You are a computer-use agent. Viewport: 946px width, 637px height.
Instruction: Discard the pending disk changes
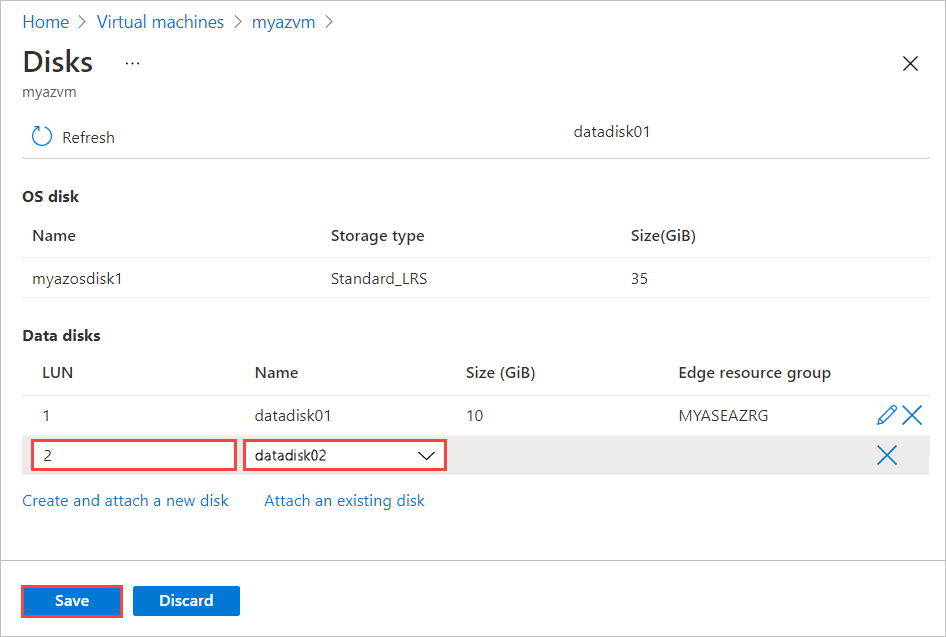click(186, 600)
